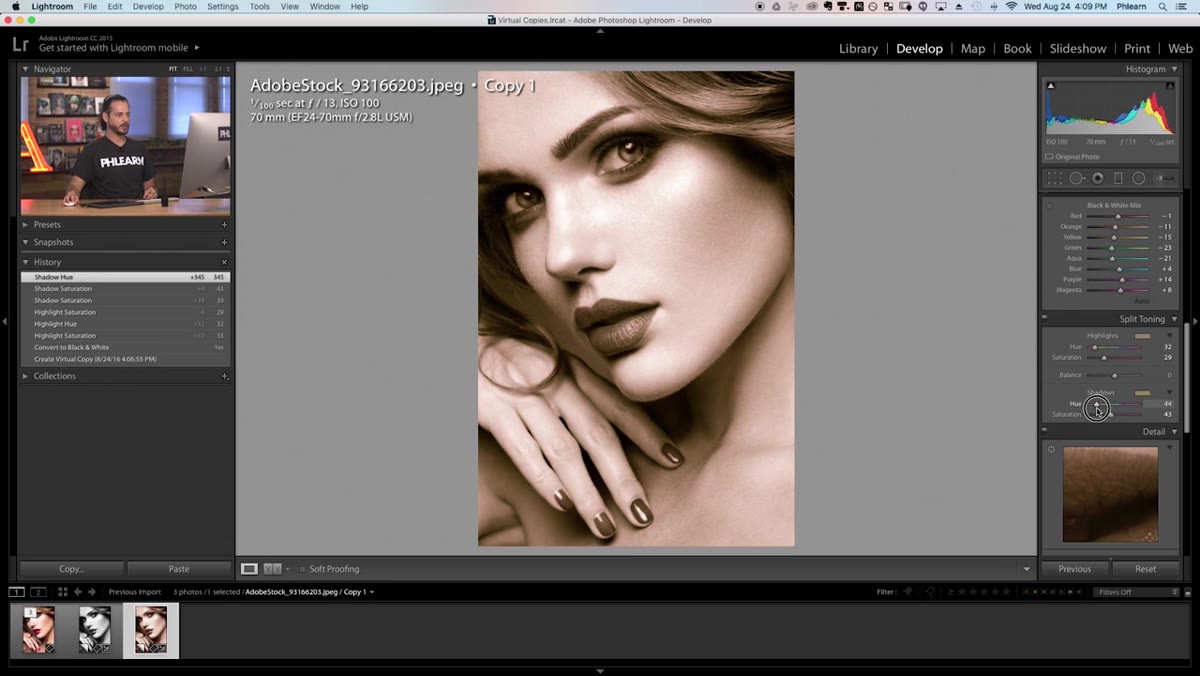Screen dimensions: 1200x676
Task: Open macOS Spotlight search icon
Action: click(x=1162, y=6)
